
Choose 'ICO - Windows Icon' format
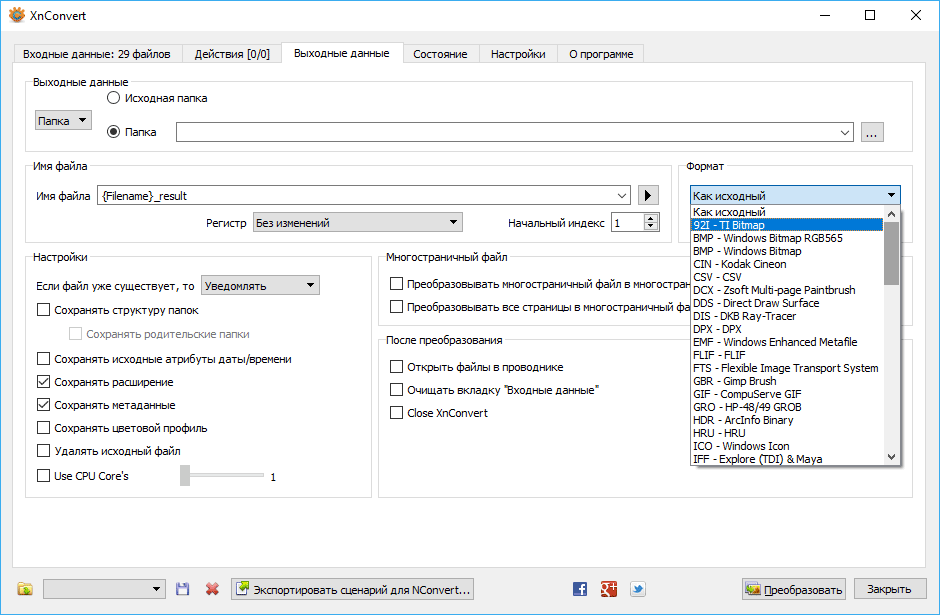[787, 446]
